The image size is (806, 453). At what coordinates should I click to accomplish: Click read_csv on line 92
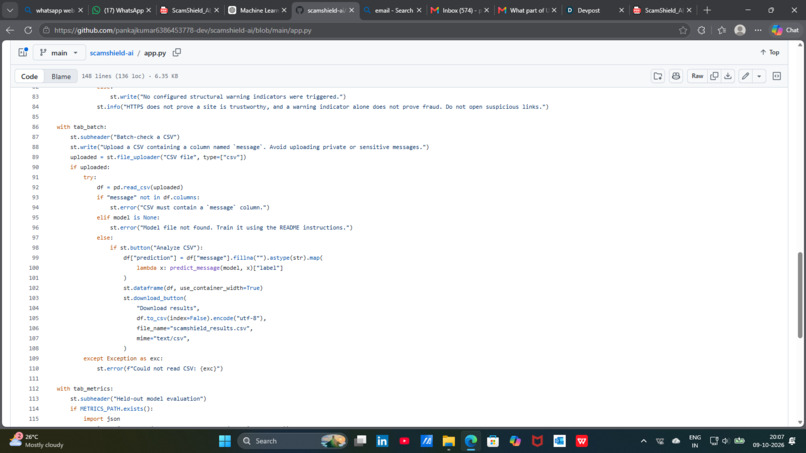pos(137,187)
